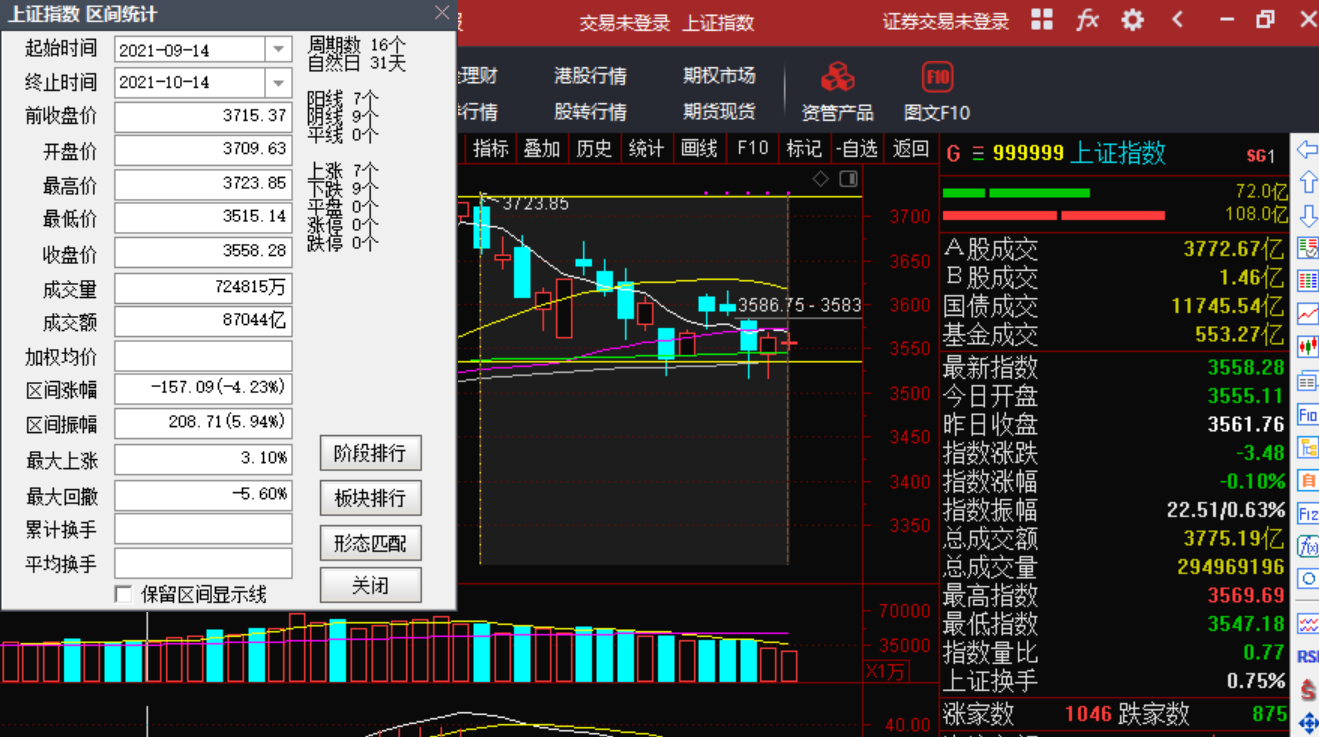The image size is (1319, 737).
Task: Open the candlestick chart icon in sidebar
Action: (x=1307, y=347)
